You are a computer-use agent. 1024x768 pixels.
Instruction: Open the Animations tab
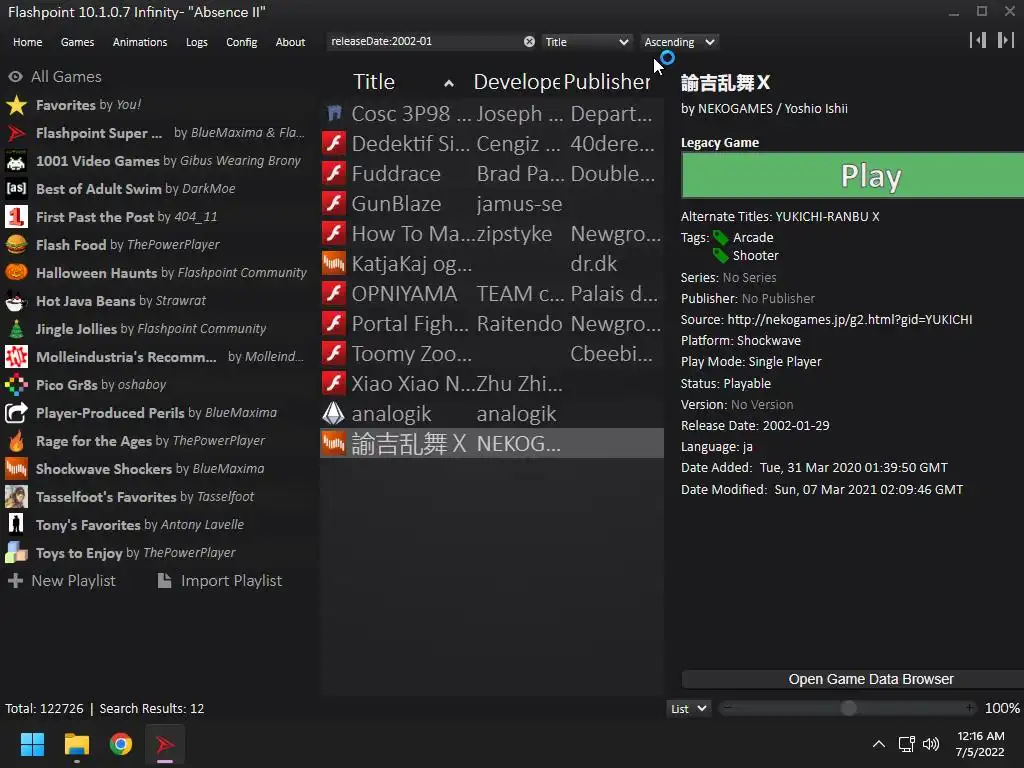coord(140,42)
